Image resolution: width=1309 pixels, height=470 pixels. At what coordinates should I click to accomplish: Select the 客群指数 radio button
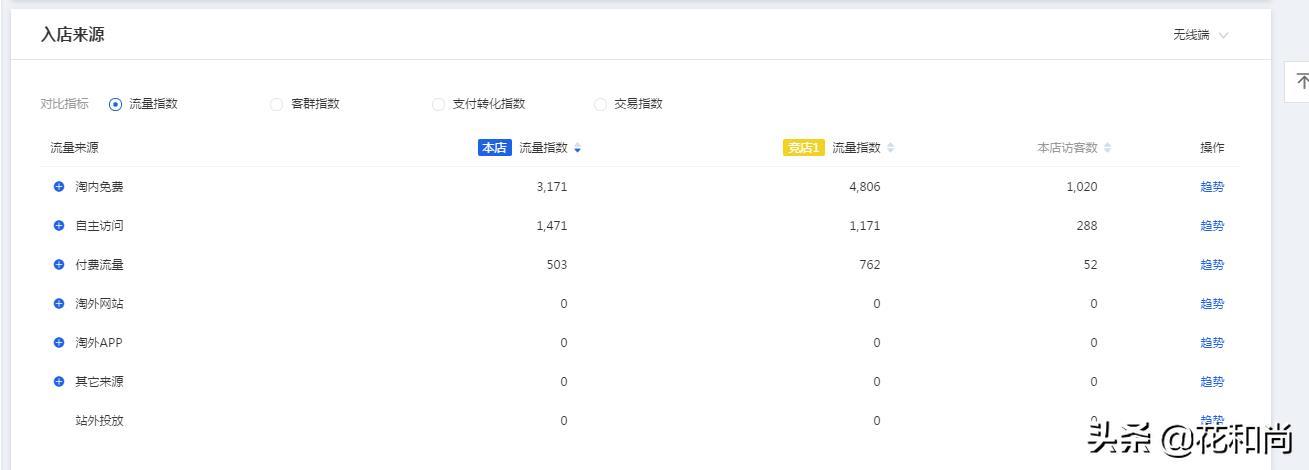[x=277, y=104]
